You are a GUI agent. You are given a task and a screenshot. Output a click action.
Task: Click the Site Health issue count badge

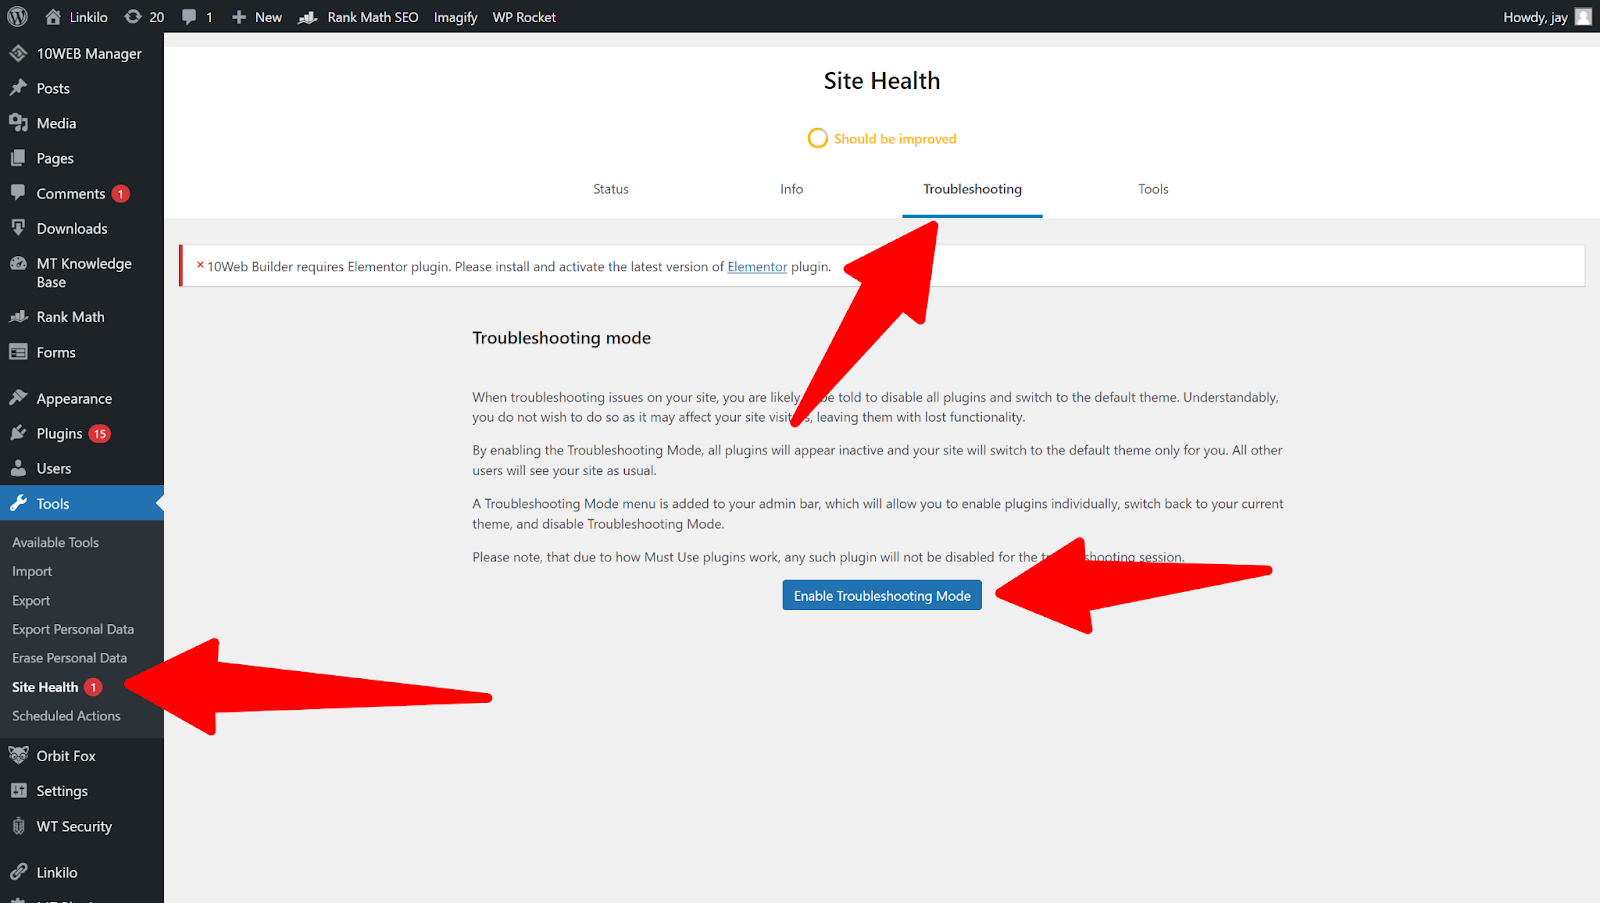pos(93,687)
